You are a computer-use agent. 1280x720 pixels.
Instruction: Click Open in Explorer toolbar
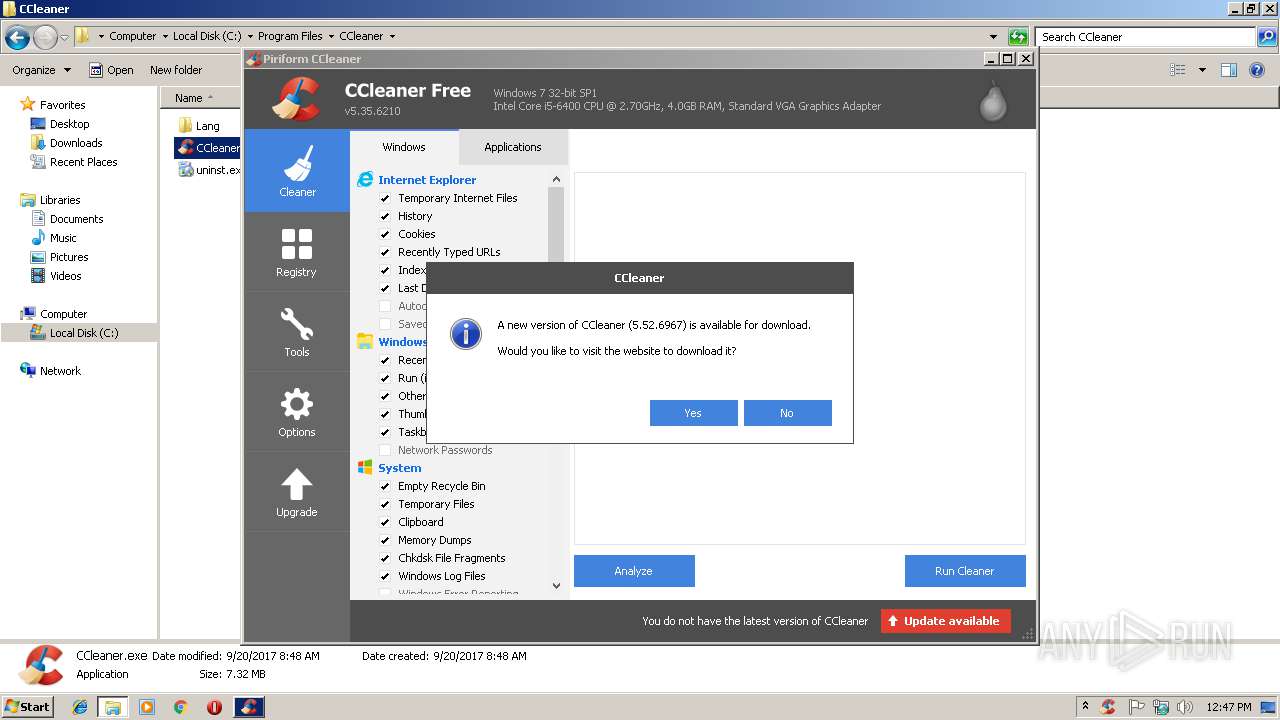point(110,70)
